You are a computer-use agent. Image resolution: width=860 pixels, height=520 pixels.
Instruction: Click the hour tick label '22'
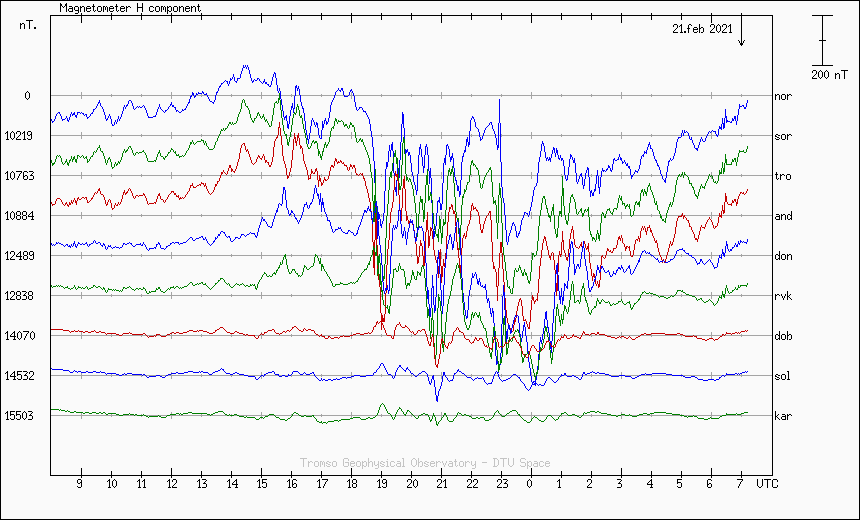click(472, 484)
